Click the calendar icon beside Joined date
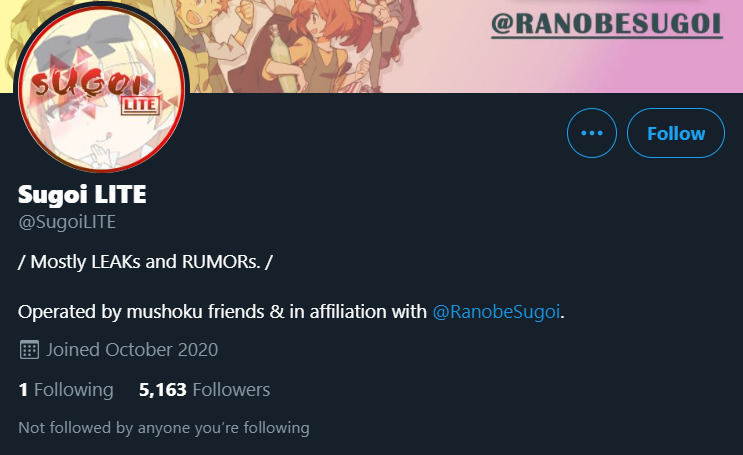The height and width of the screenshot is (455, 743). click(29, 350)
